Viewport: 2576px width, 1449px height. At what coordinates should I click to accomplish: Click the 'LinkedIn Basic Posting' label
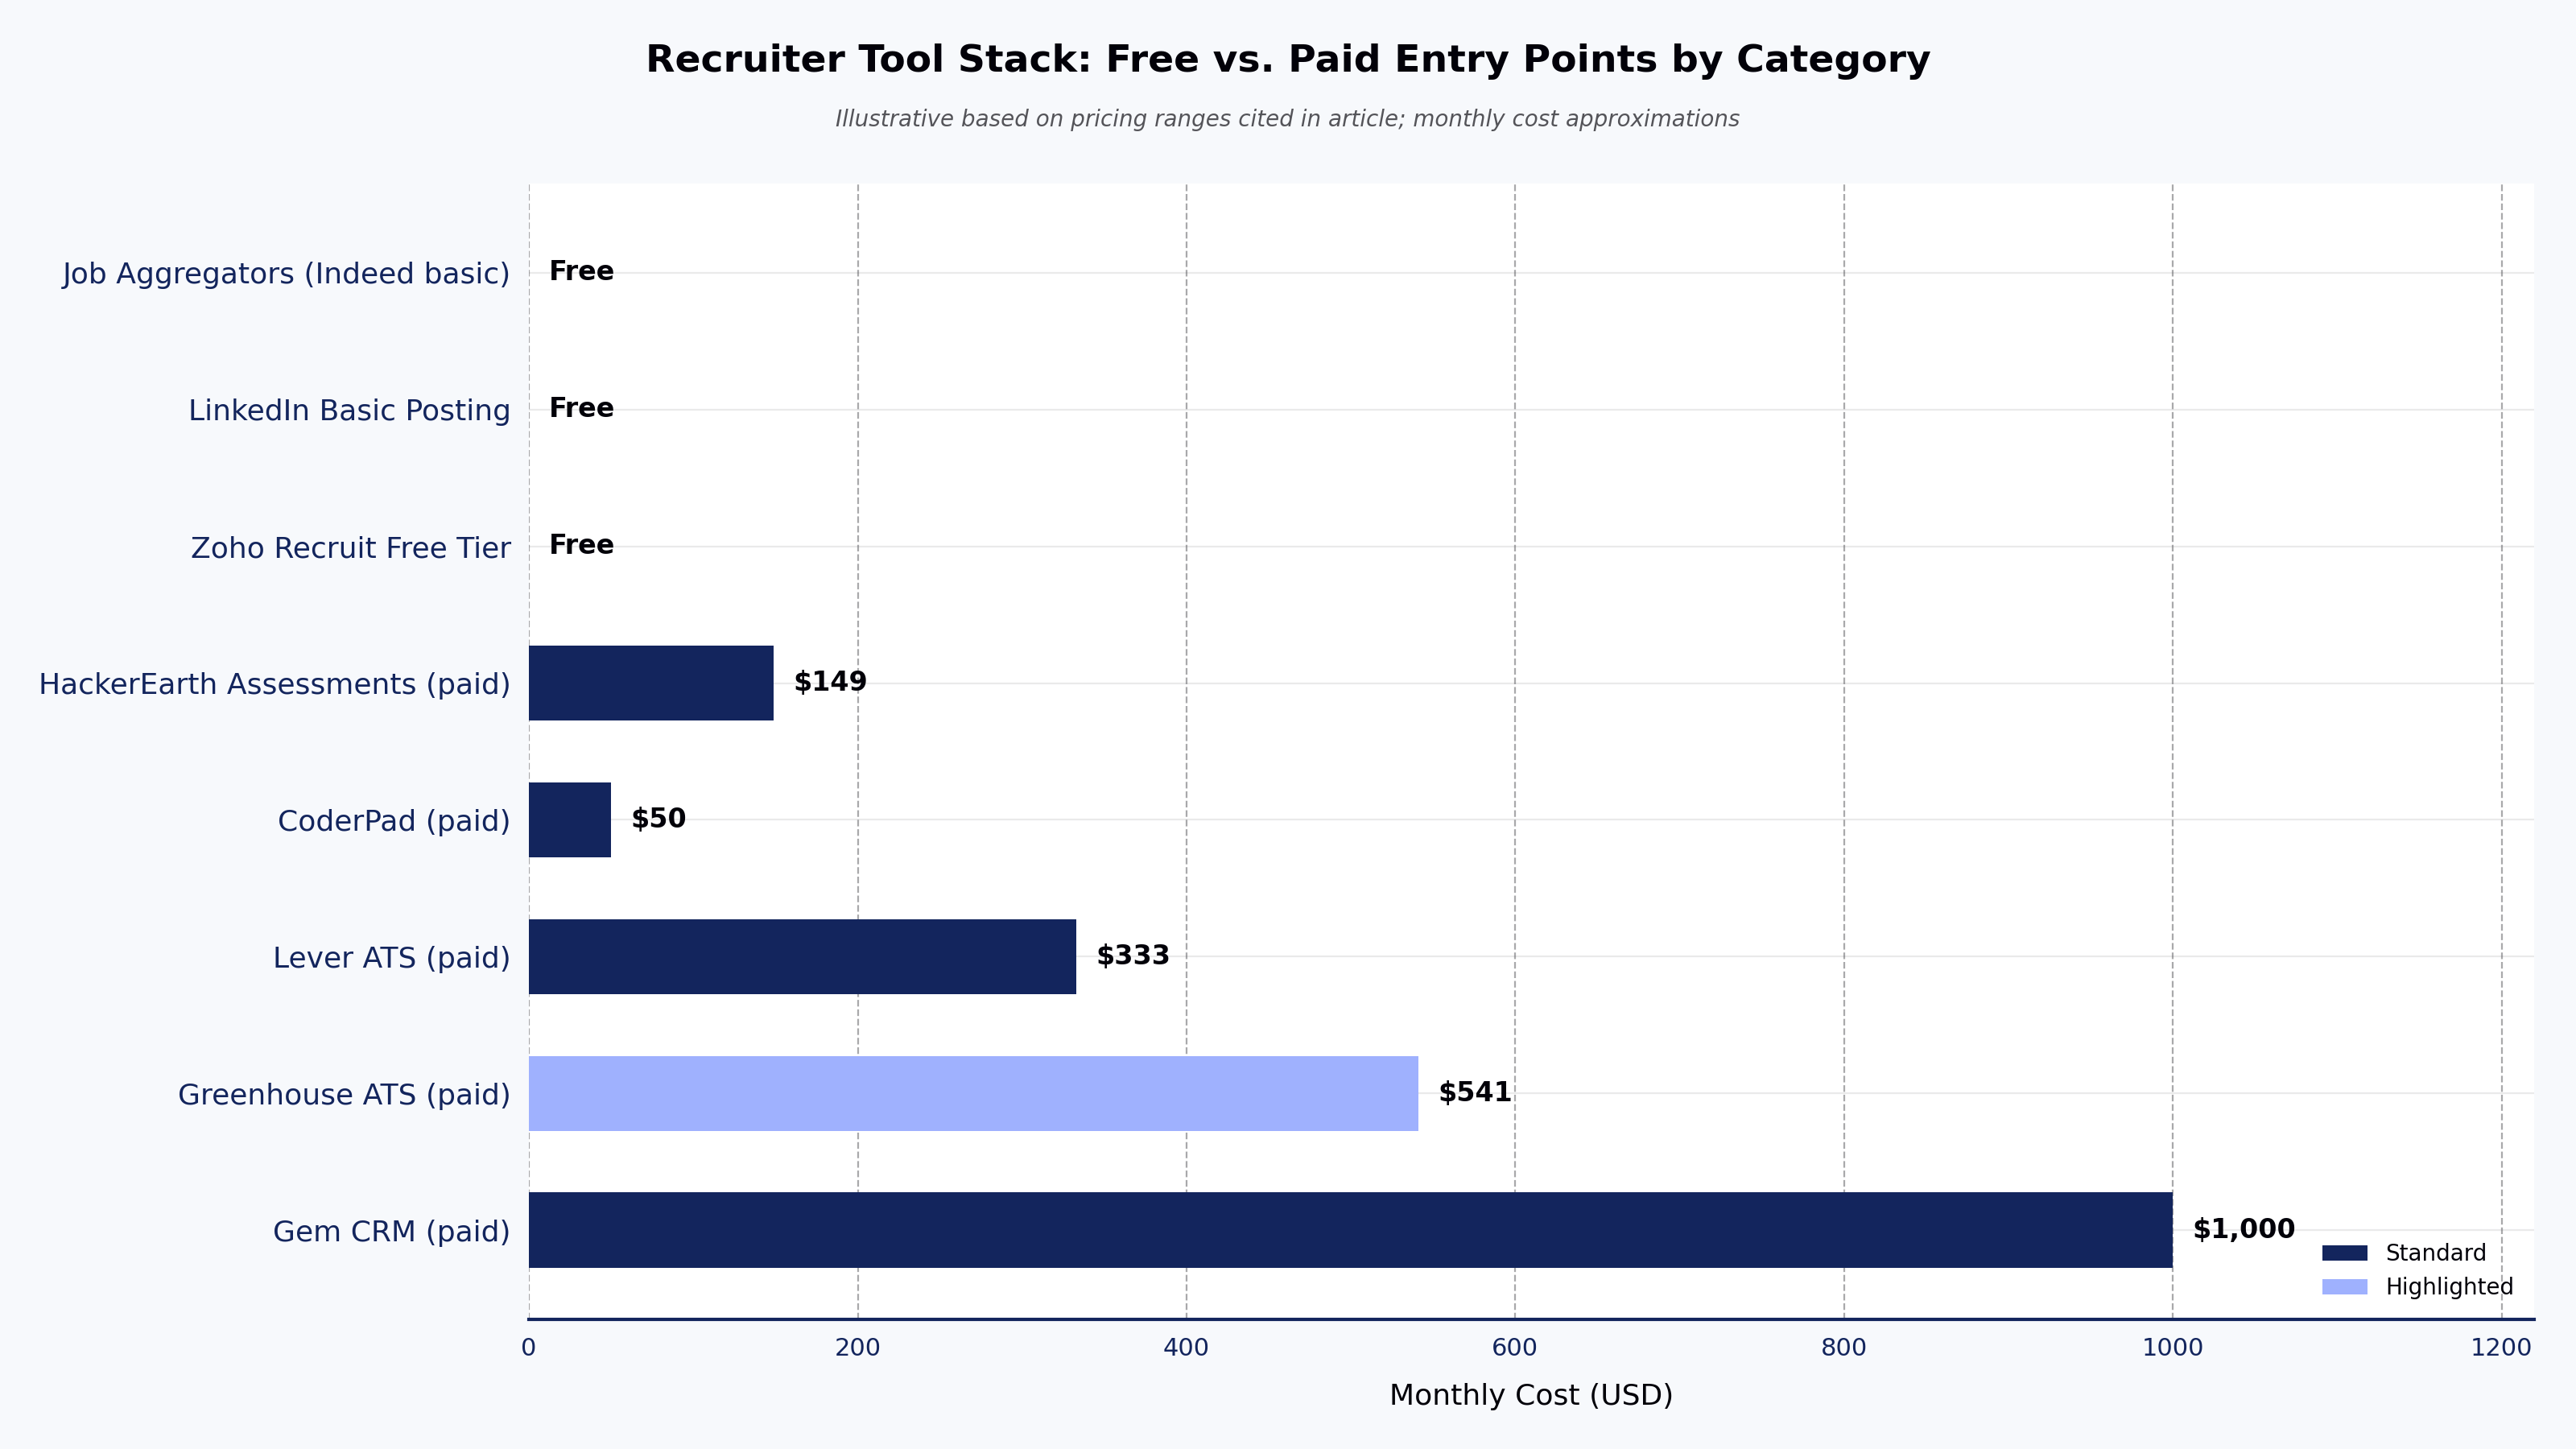click(349, 410)
